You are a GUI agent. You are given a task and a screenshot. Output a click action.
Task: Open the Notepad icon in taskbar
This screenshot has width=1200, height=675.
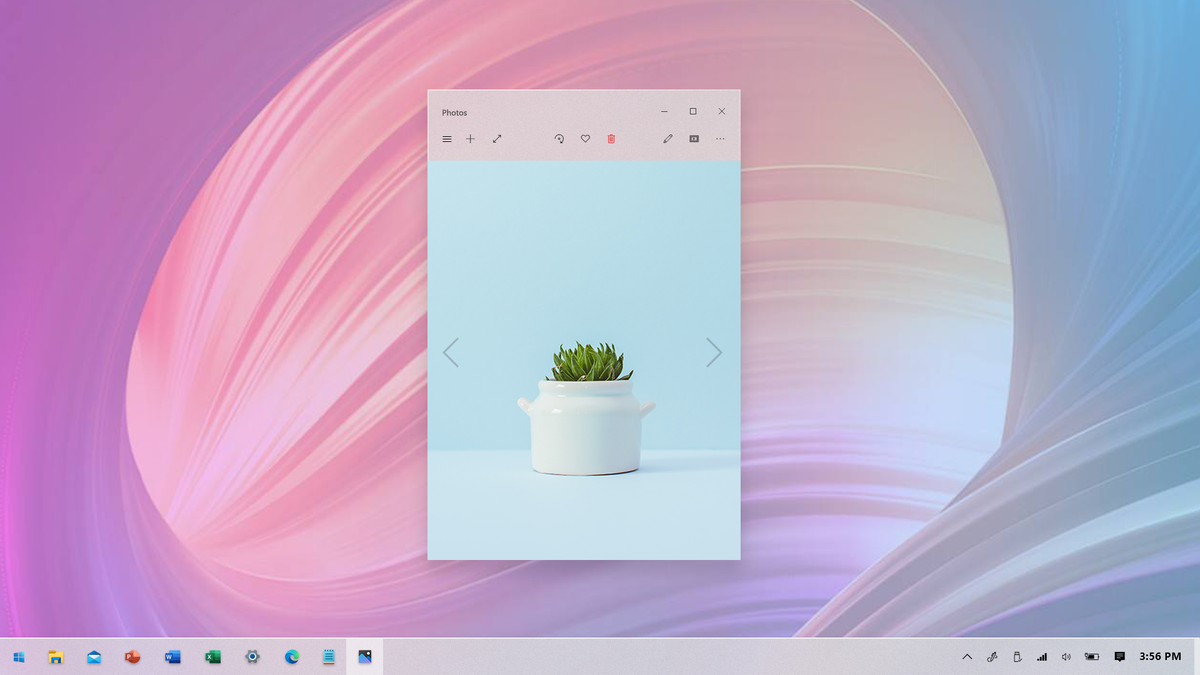point(329,657)
